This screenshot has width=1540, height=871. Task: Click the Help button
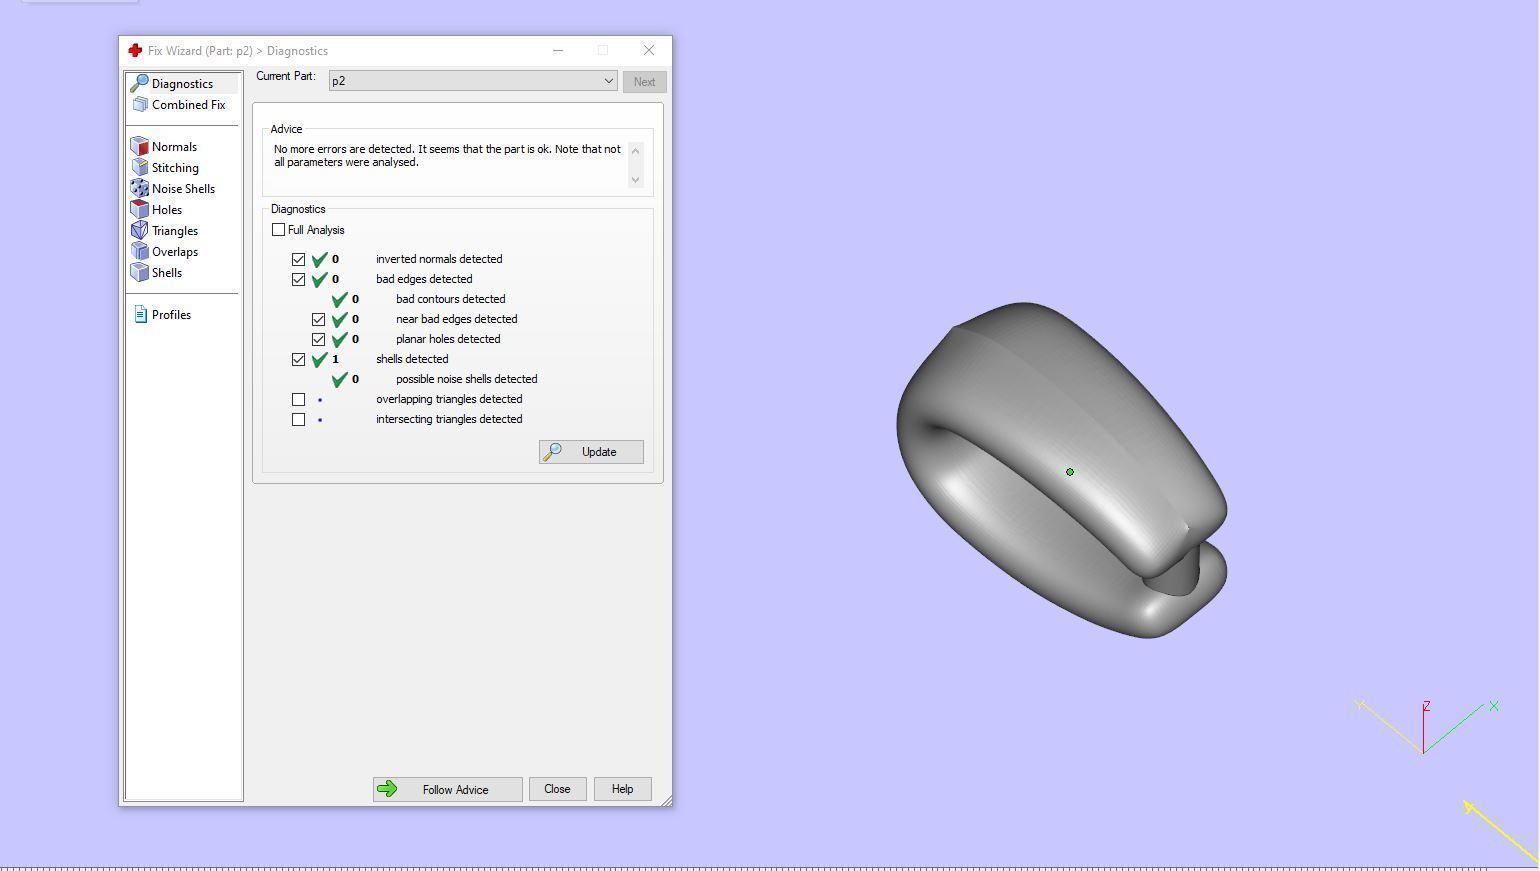click(622, 789)
